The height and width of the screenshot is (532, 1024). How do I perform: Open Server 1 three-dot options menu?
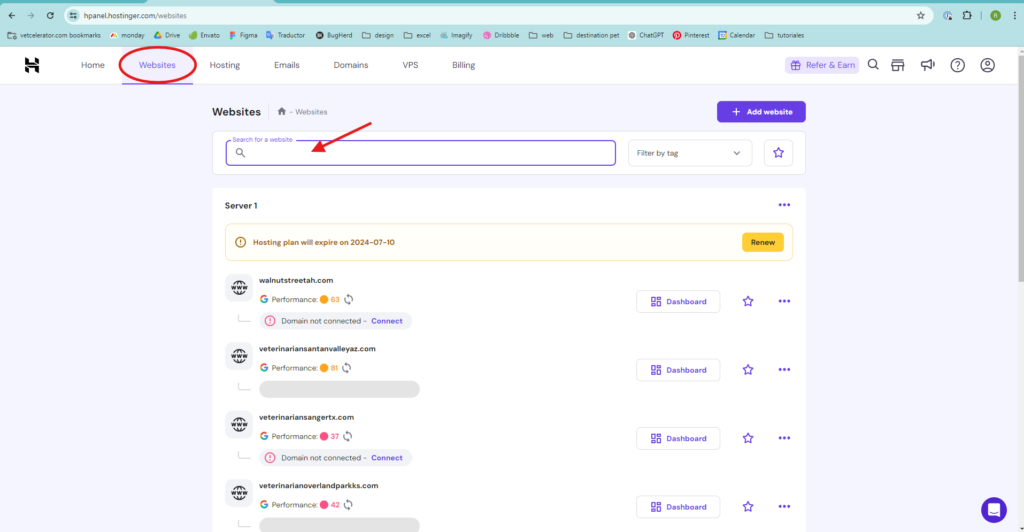click(784, 206)
